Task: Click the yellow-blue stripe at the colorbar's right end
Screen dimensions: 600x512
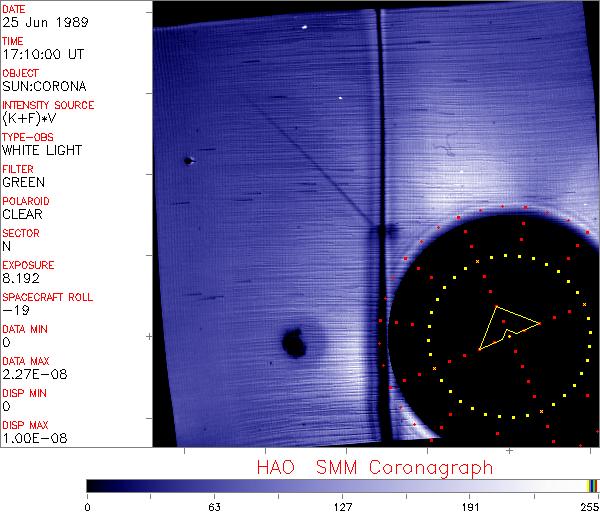Action: click(593, 485)
